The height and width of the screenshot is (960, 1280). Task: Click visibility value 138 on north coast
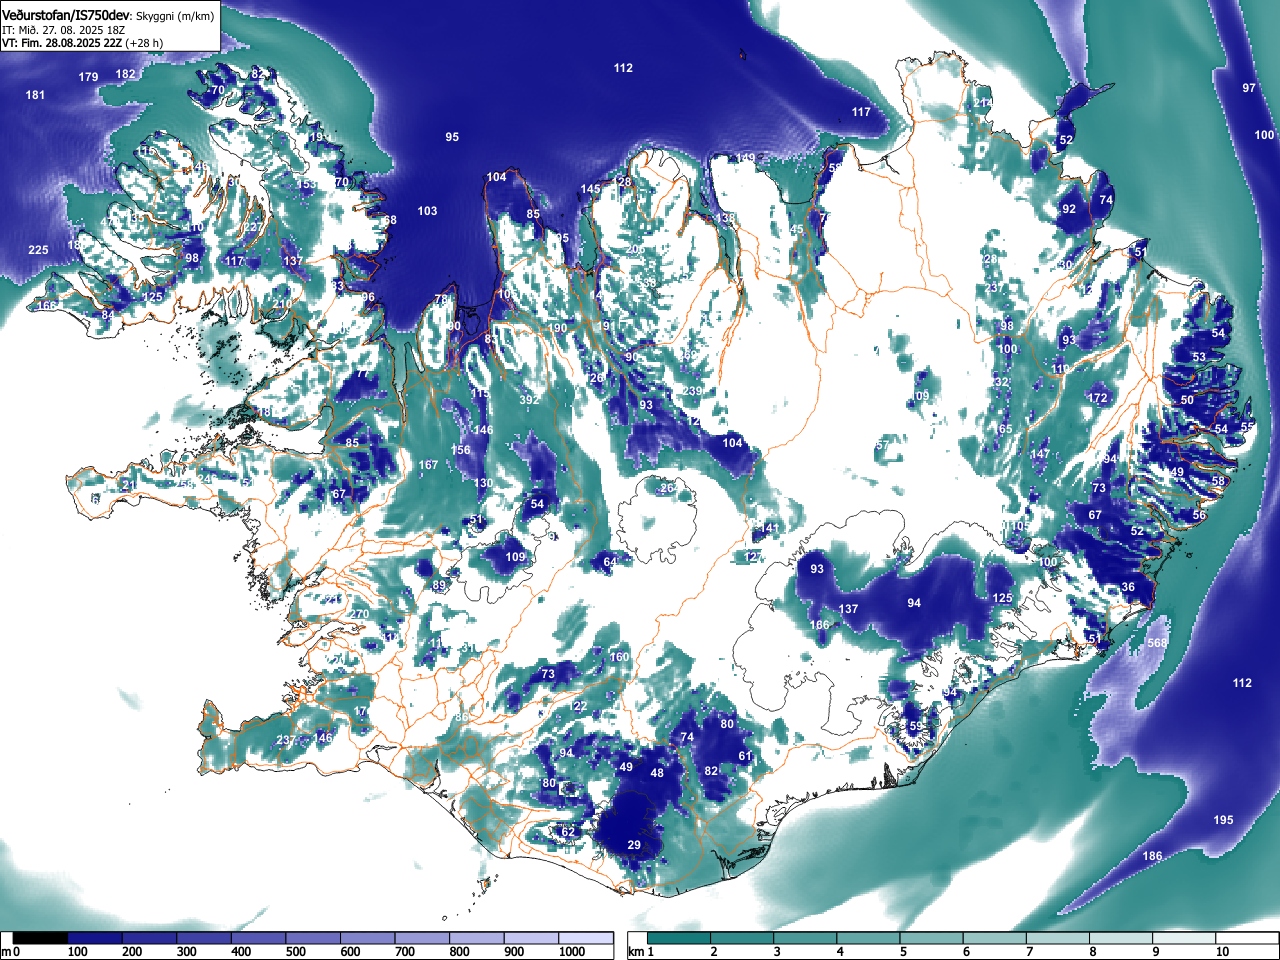725,218
